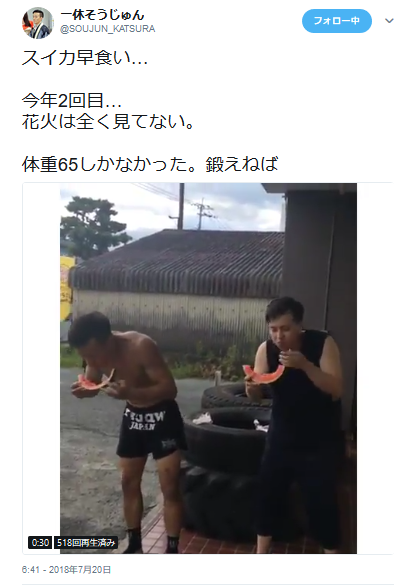Click the 518回再生済み view count label
The width and height of the screenshot is (408, 585).
86,542
